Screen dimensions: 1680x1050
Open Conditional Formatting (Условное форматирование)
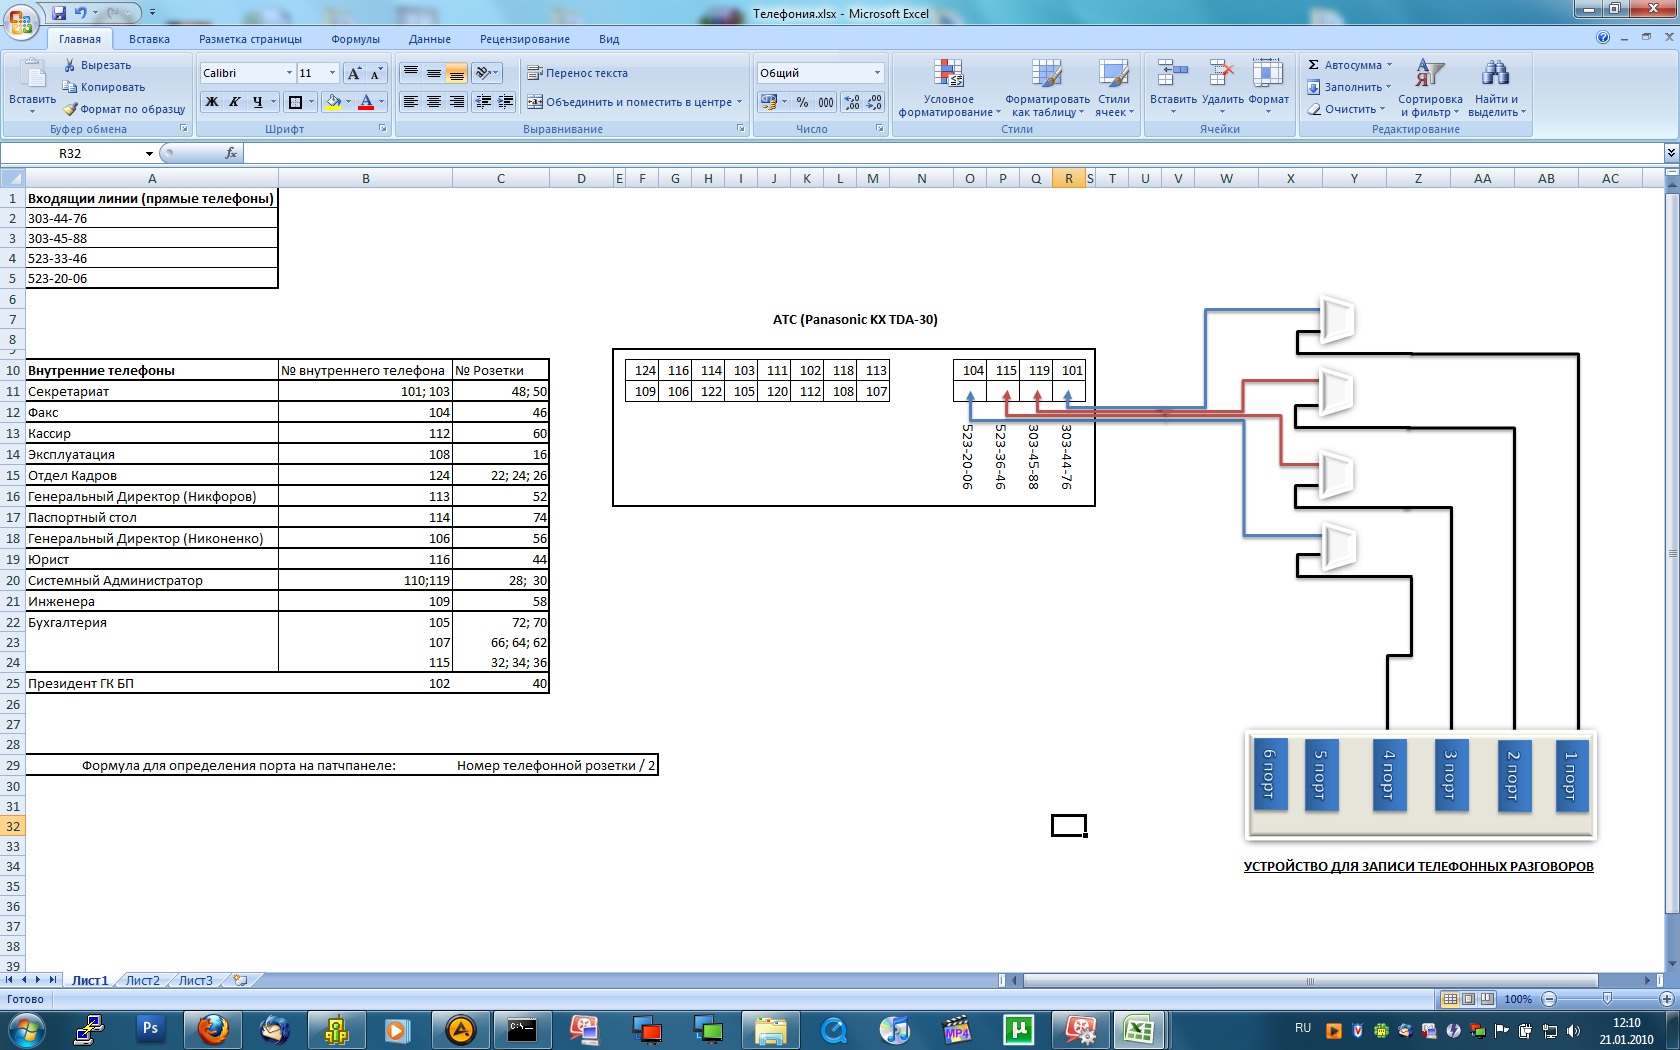pos(948,88)
